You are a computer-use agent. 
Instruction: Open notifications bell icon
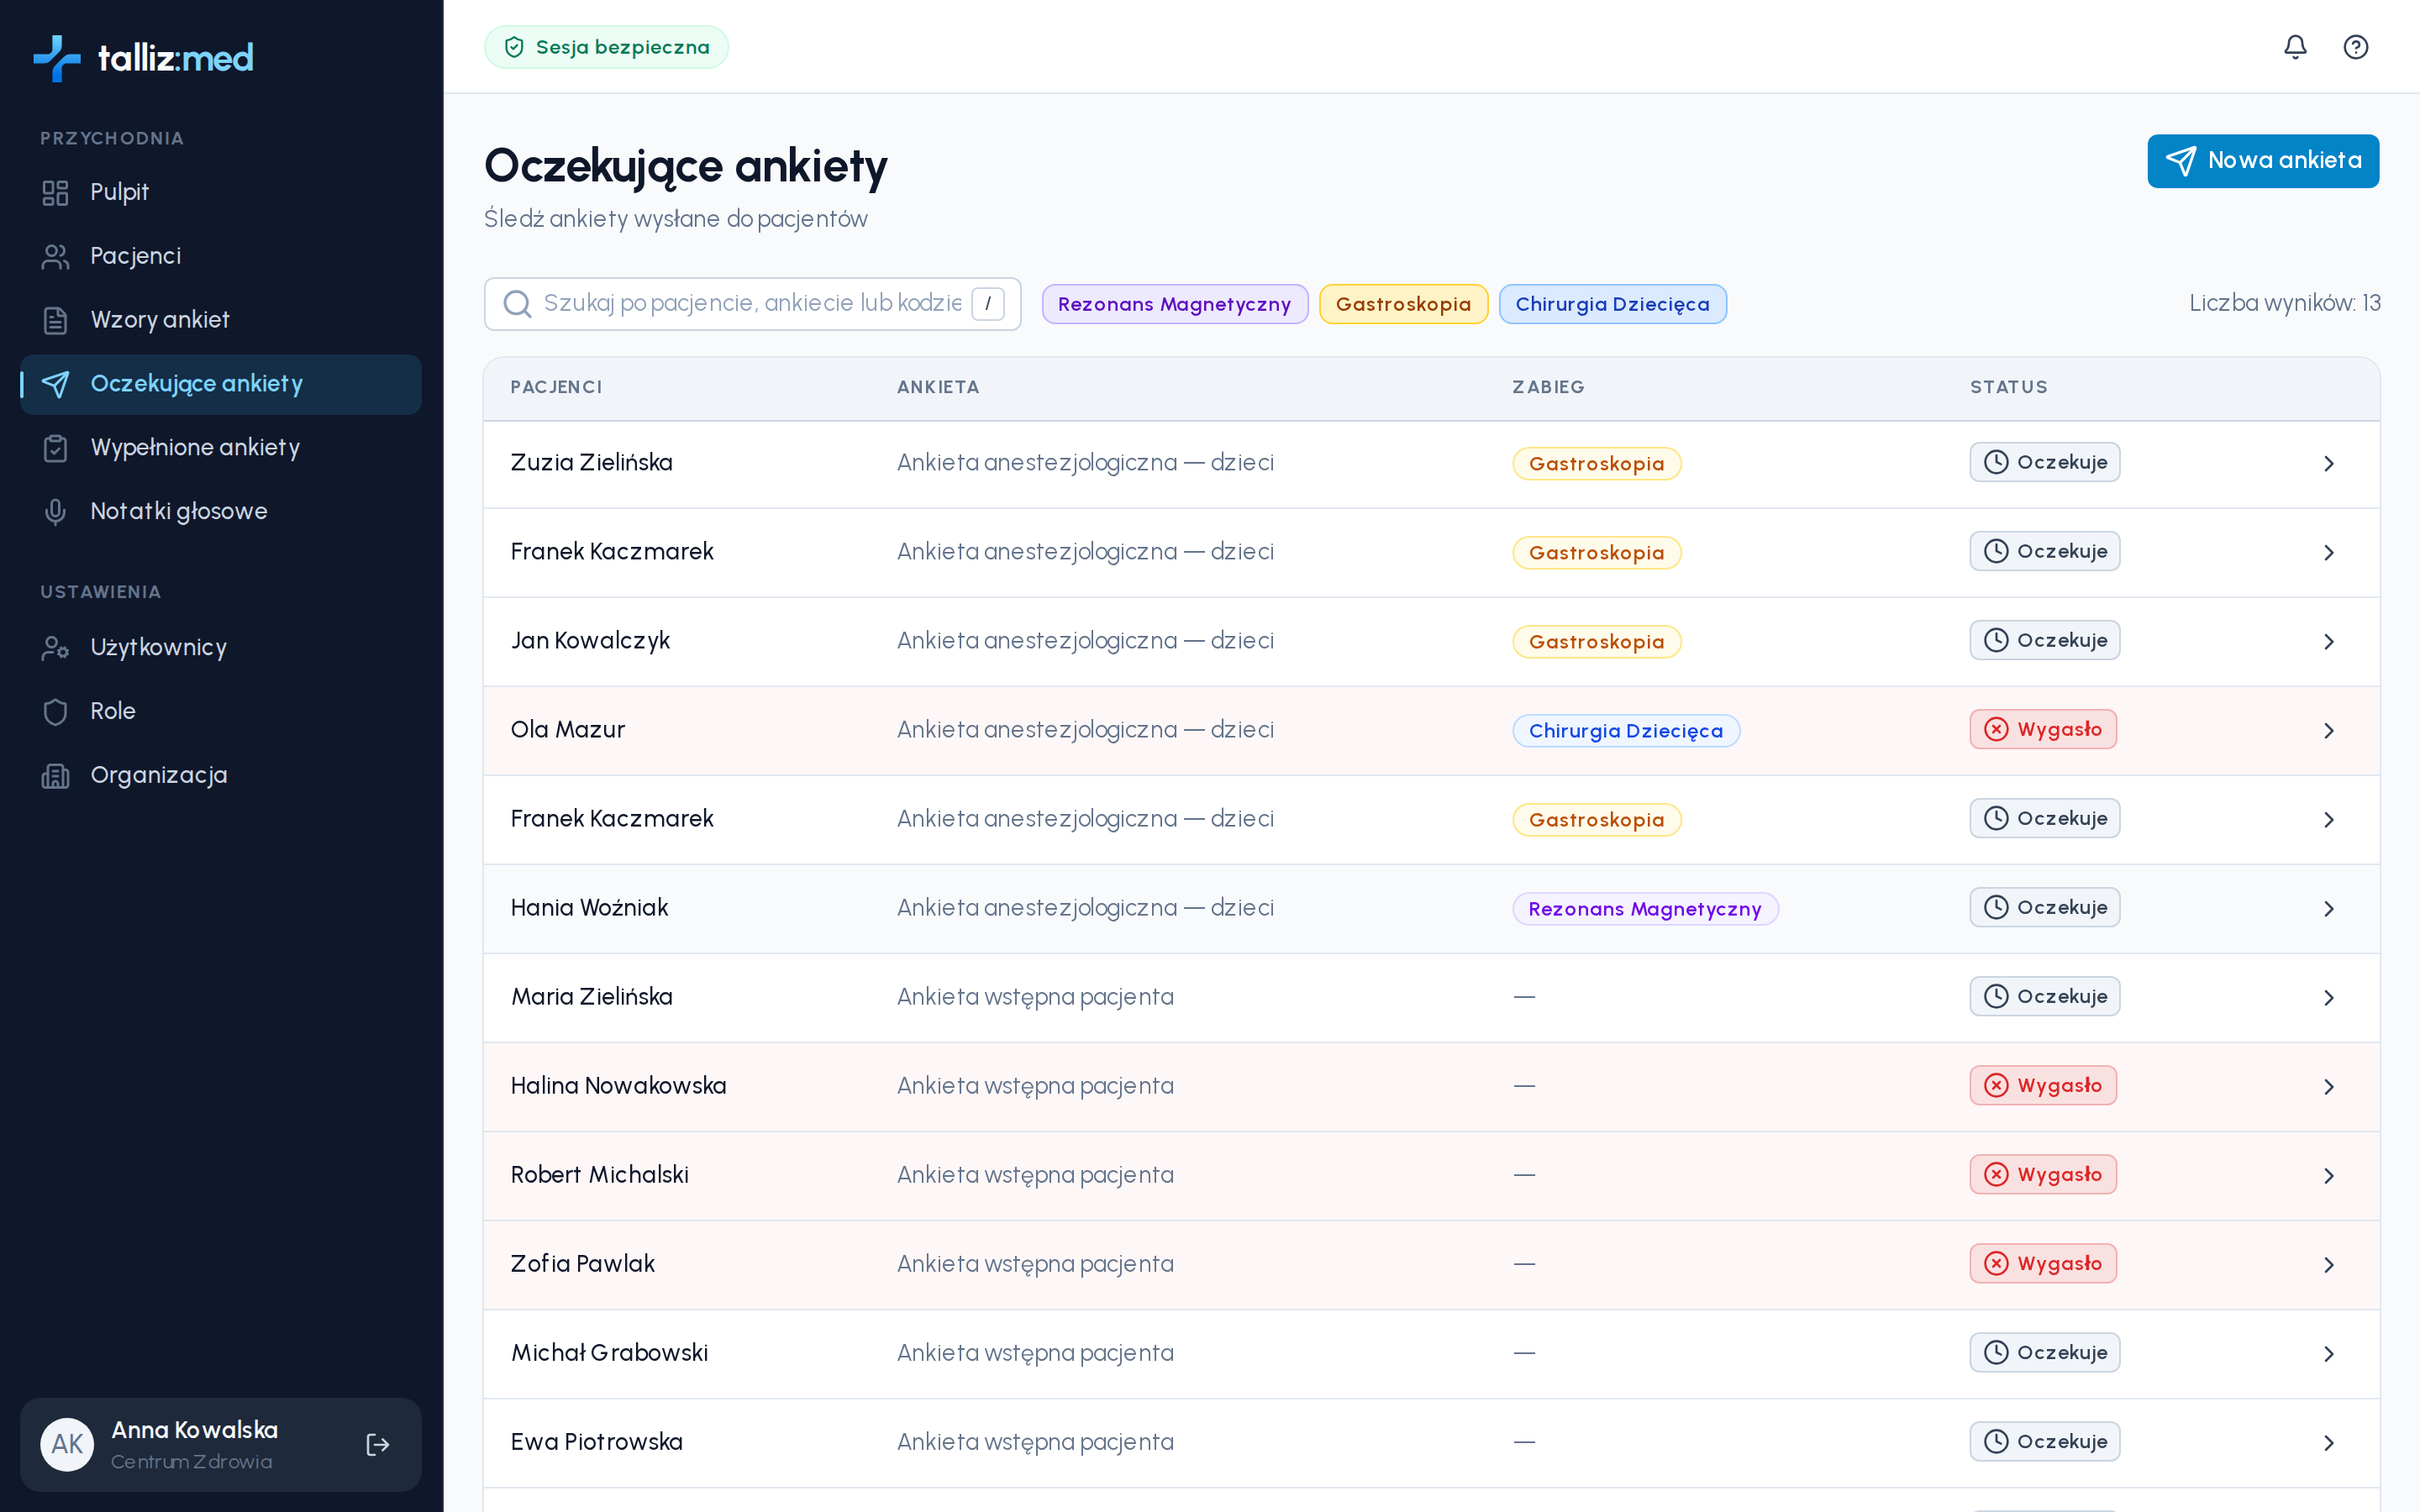click(2295, 47)
